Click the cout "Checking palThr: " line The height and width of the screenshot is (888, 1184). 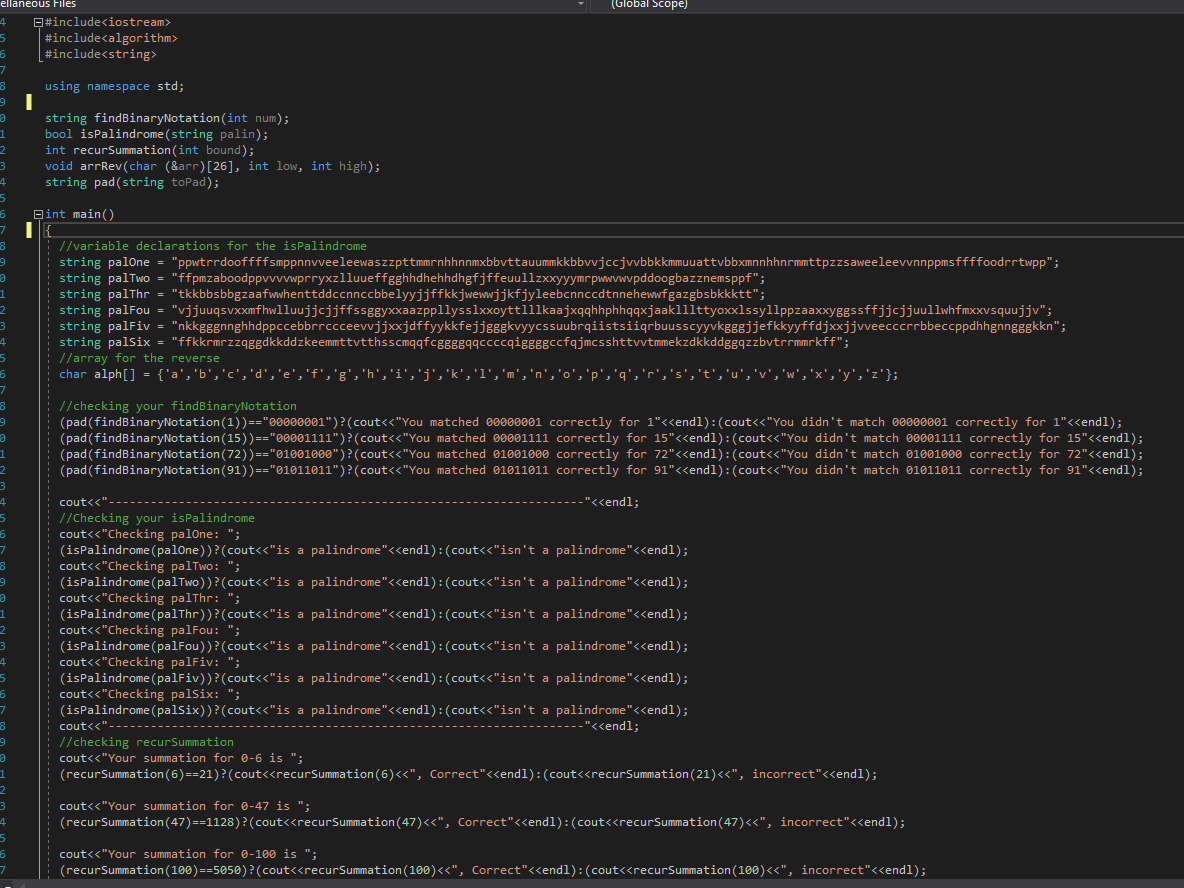pyautogui.click(x=150, y=598)
